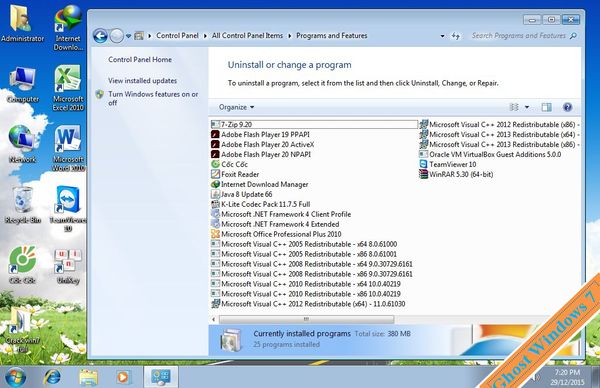The height and width of the screenshot is (388, 600).
Task: Open Recycle Bin desktop icon
Action: click(23, 205)
